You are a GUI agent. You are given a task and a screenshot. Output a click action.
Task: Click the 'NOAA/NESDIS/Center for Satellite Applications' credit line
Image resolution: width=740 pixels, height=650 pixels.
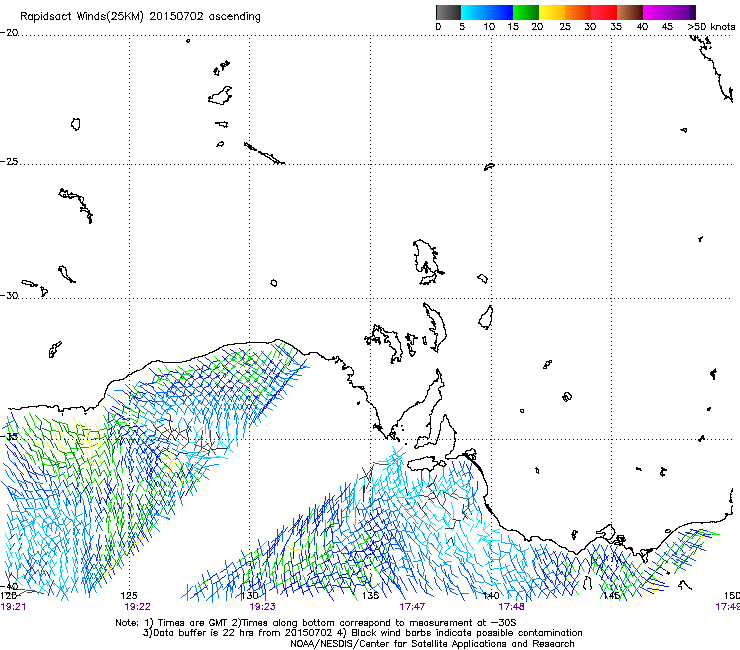point(432,644)
